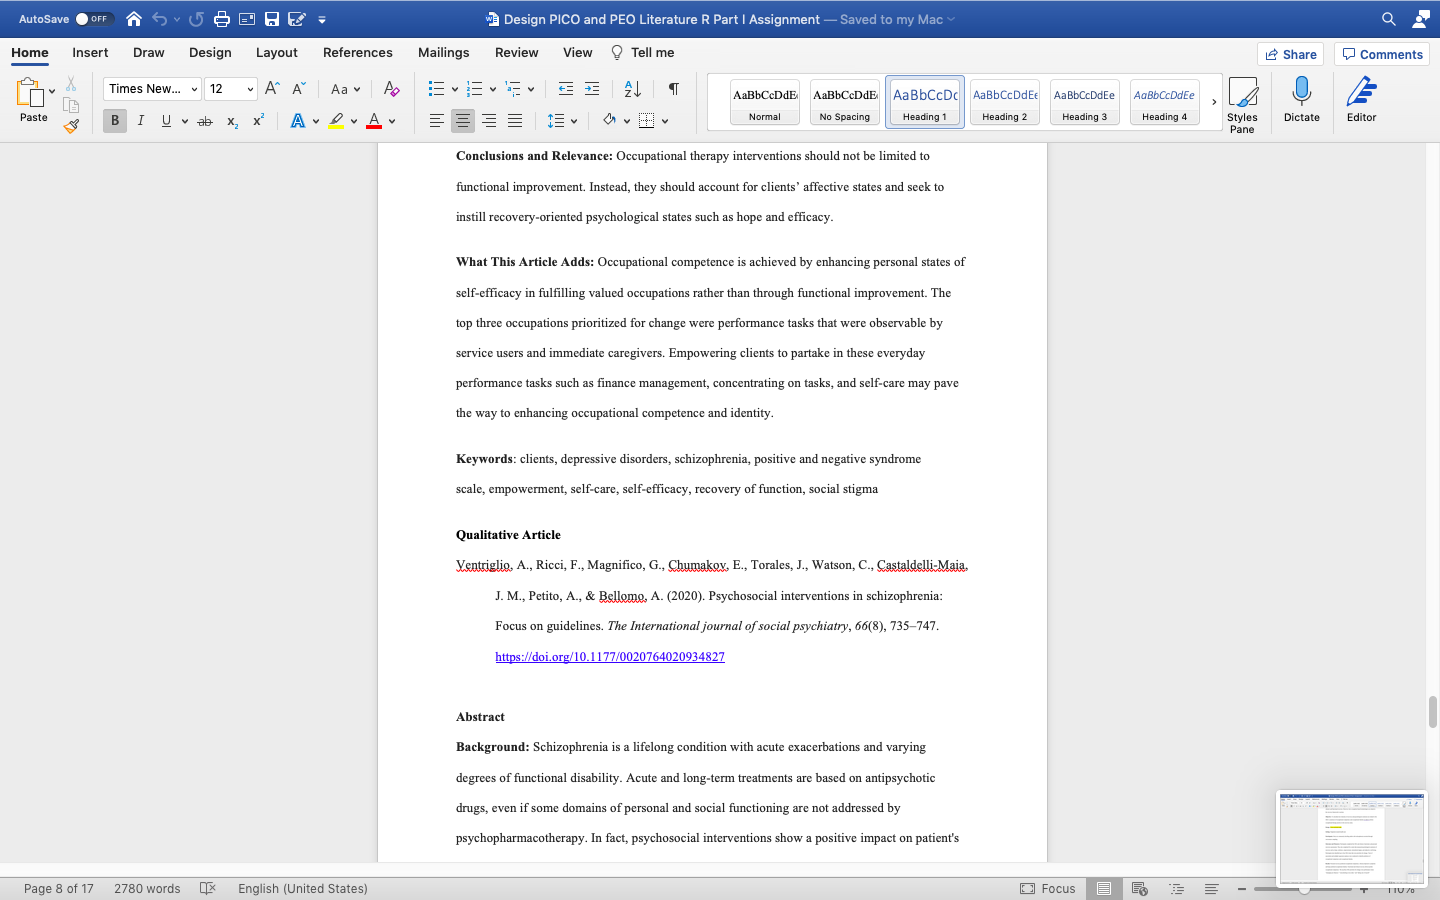Enable Focus mode in the status bar
This screenshot has width=1440, height=900.
click(x=1046, y=888)
